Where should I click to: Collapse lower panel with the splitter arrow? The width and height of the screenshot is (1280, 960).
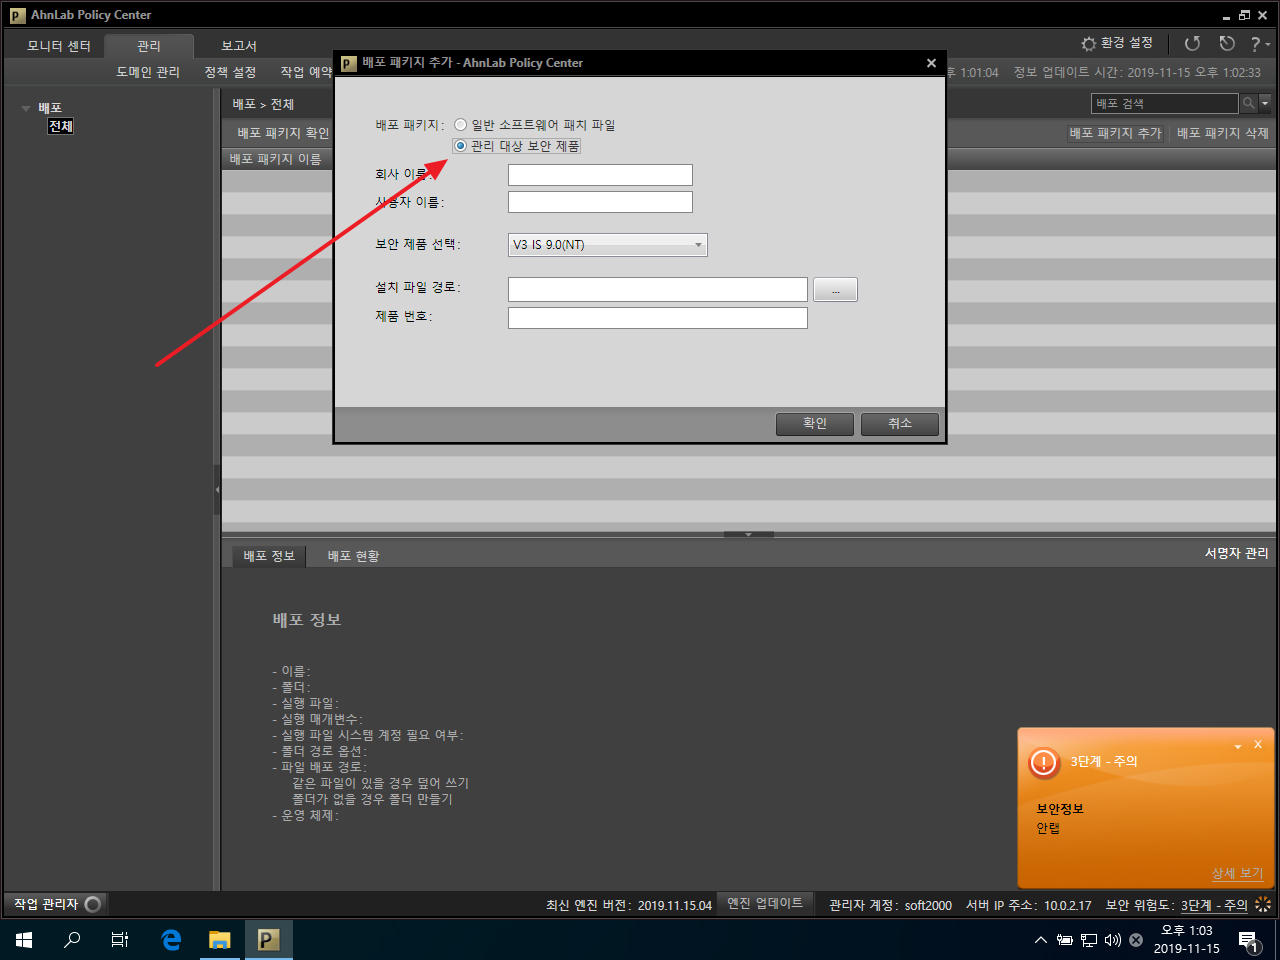pos(748,535)
